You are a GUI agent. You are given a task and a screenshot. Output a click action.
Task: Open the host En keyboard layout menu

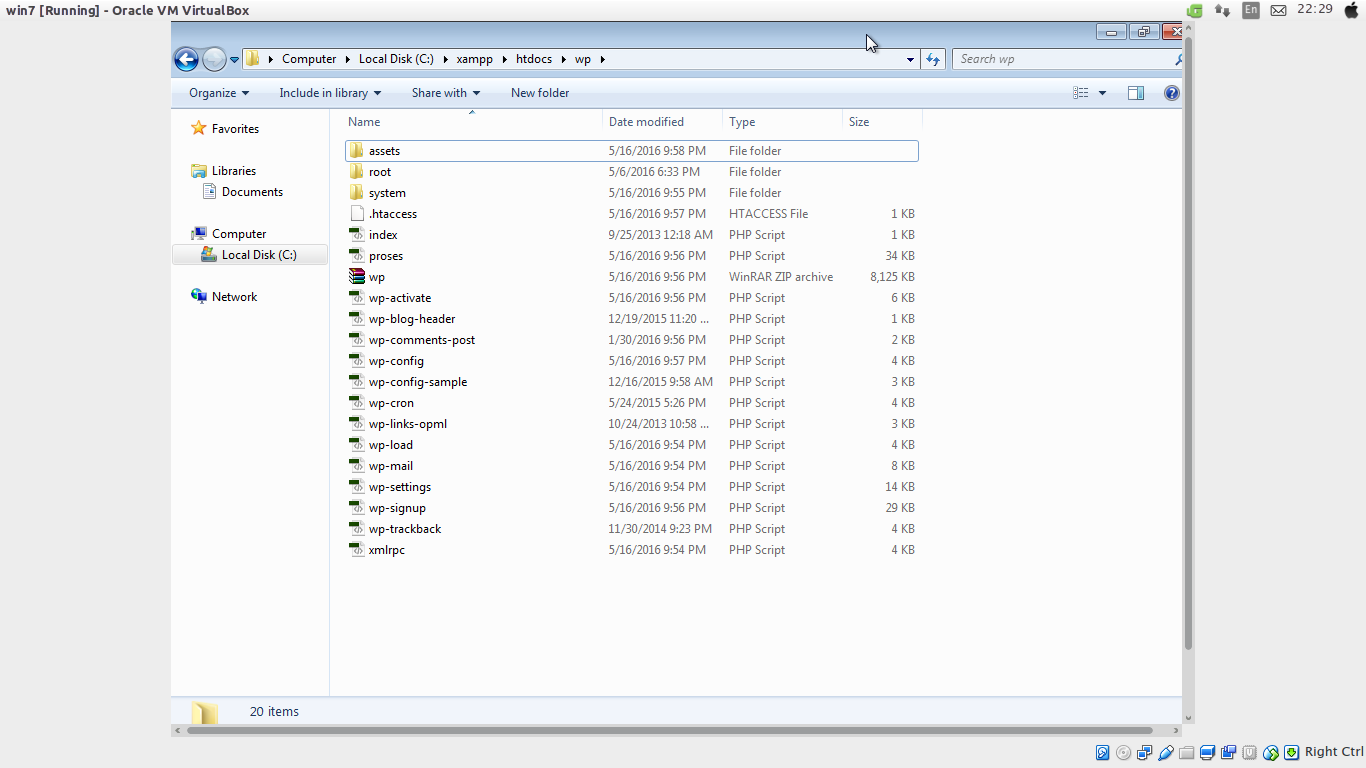[1250, 10]
